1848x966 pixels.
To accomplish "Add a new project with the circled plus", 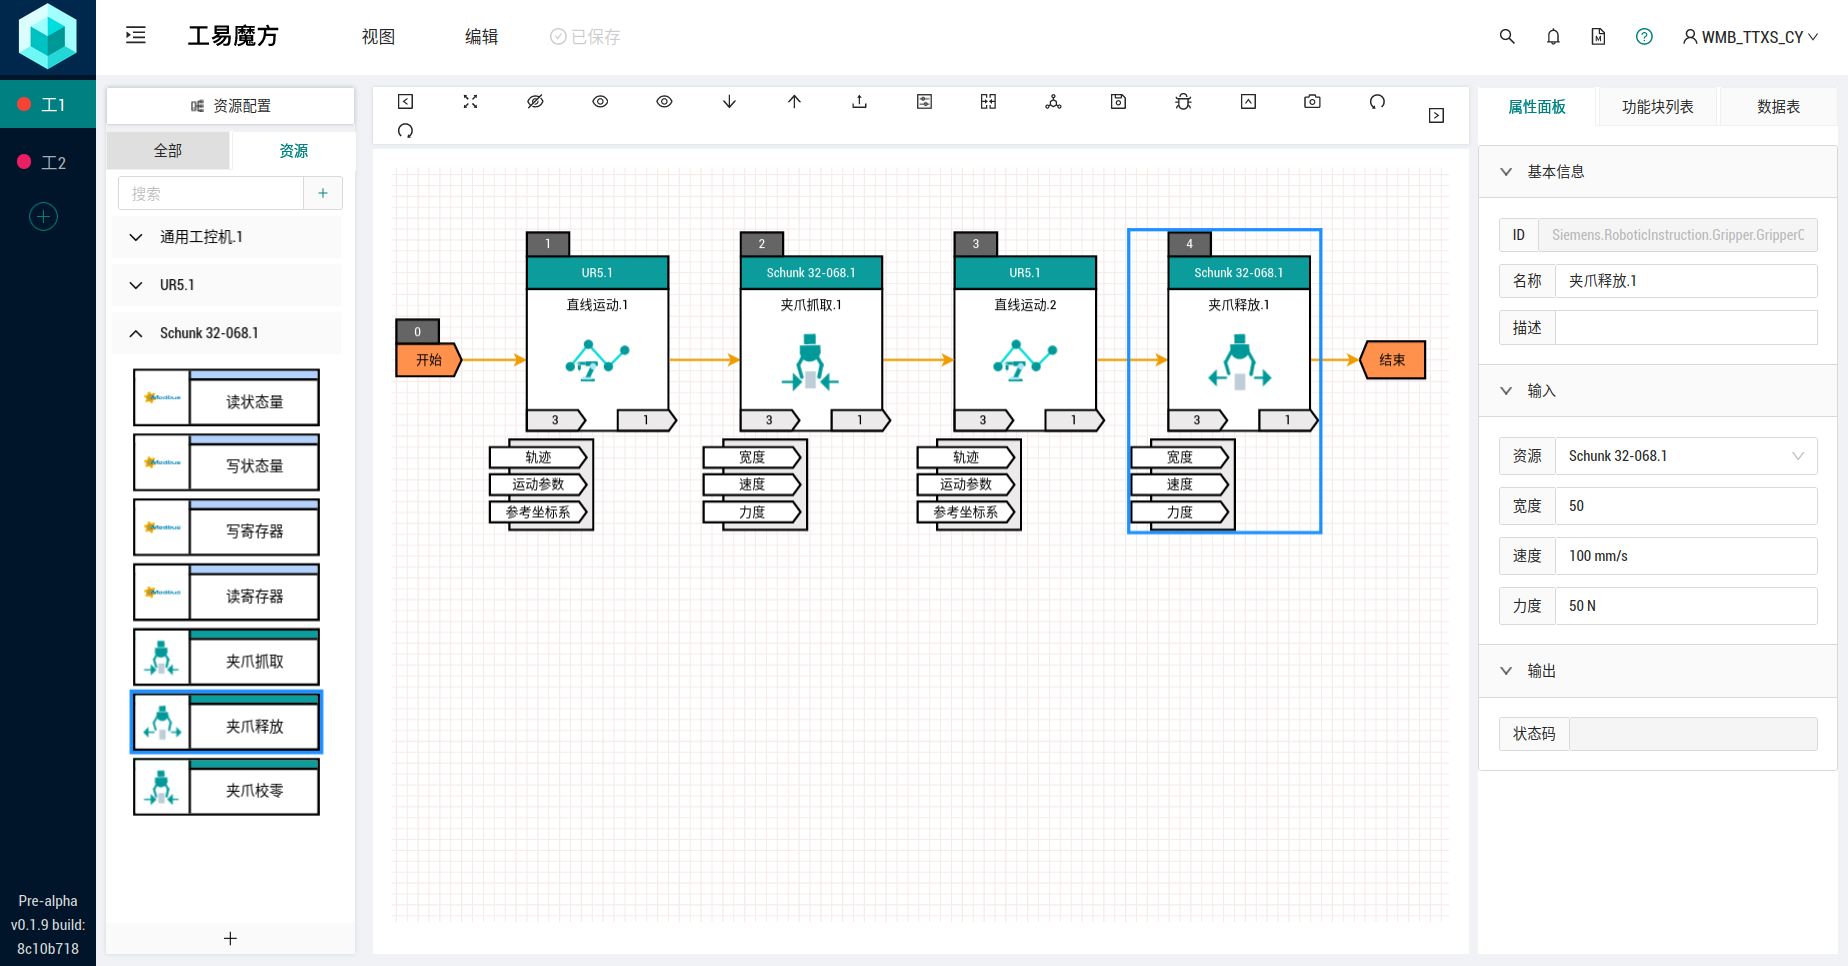I will pyautogui.click(x=43, y=217).
